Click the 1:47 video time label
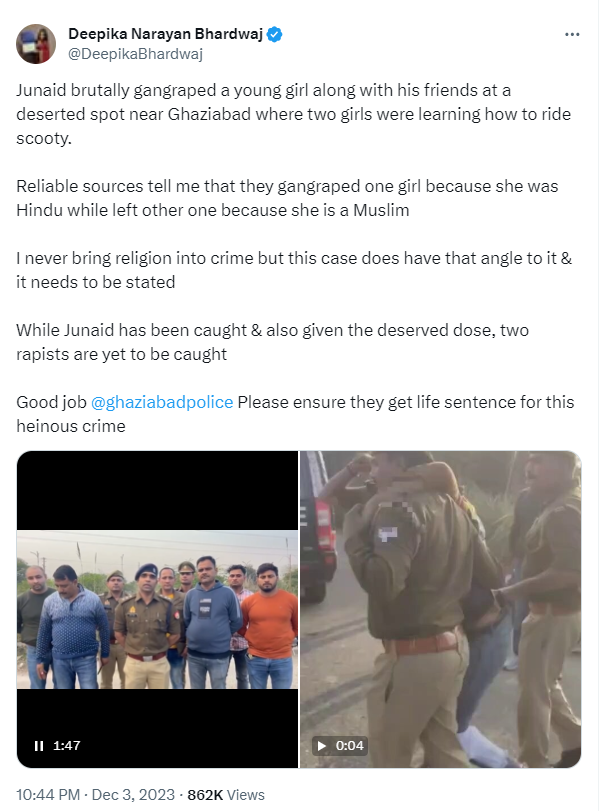 click(67, 745)
